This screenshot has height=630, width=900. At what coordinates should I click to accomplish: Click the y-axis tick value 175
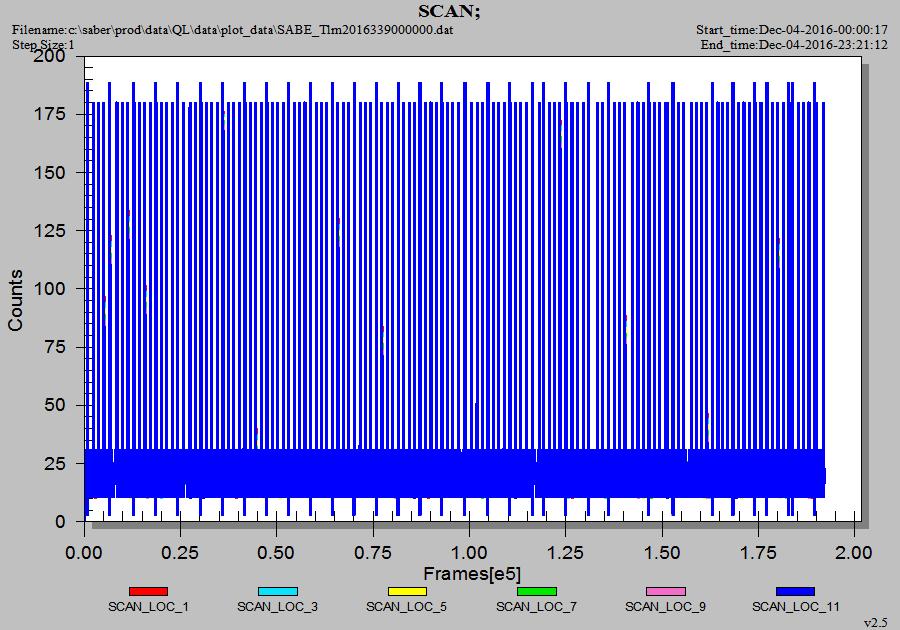pos(50,114)
